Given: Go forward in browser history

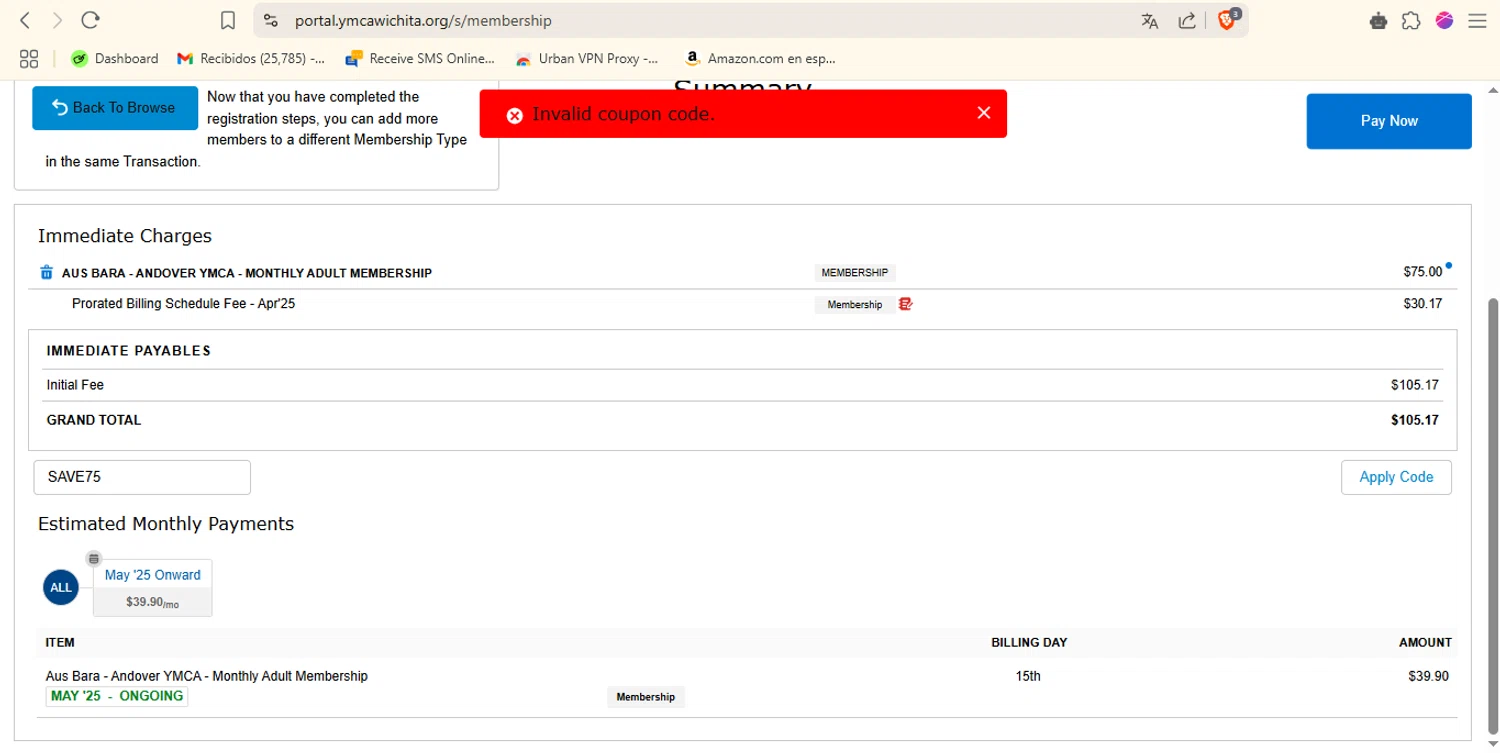Looking at the screenshot, I should [x=57, y=20].
